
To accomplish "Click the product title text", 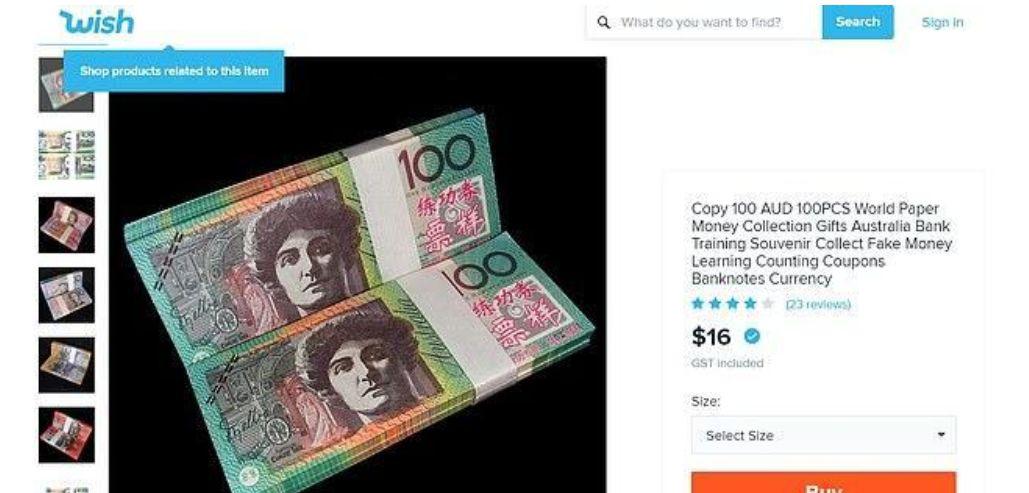I will click(x=822, y=244).
